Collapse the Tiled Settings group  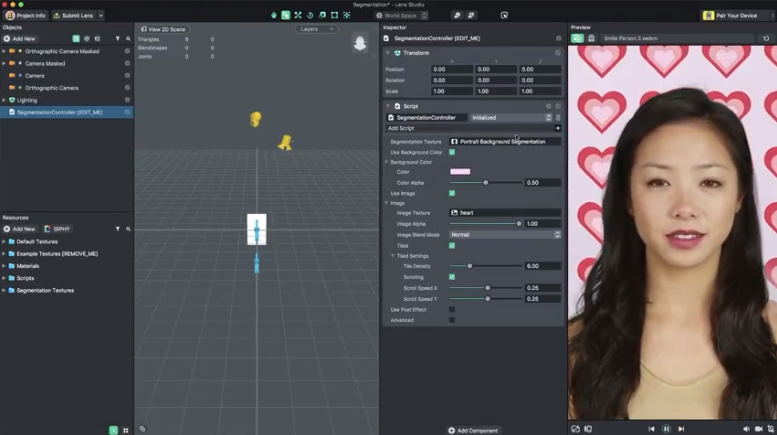[392, 256]
